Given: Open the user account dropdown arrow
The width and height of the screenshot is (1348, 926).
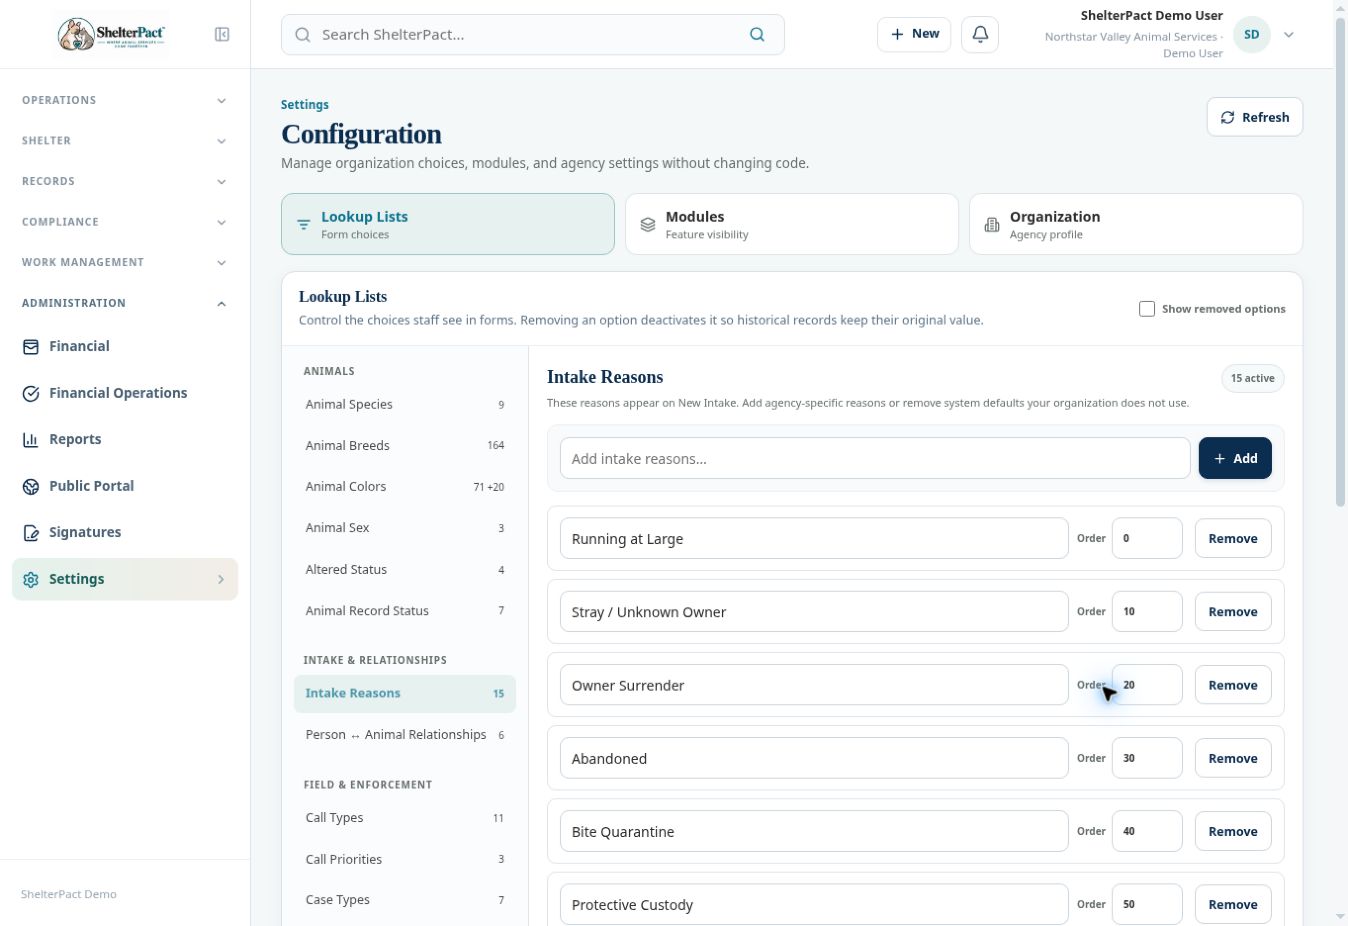Looking at the screenshot, I should coord(1289,35).
